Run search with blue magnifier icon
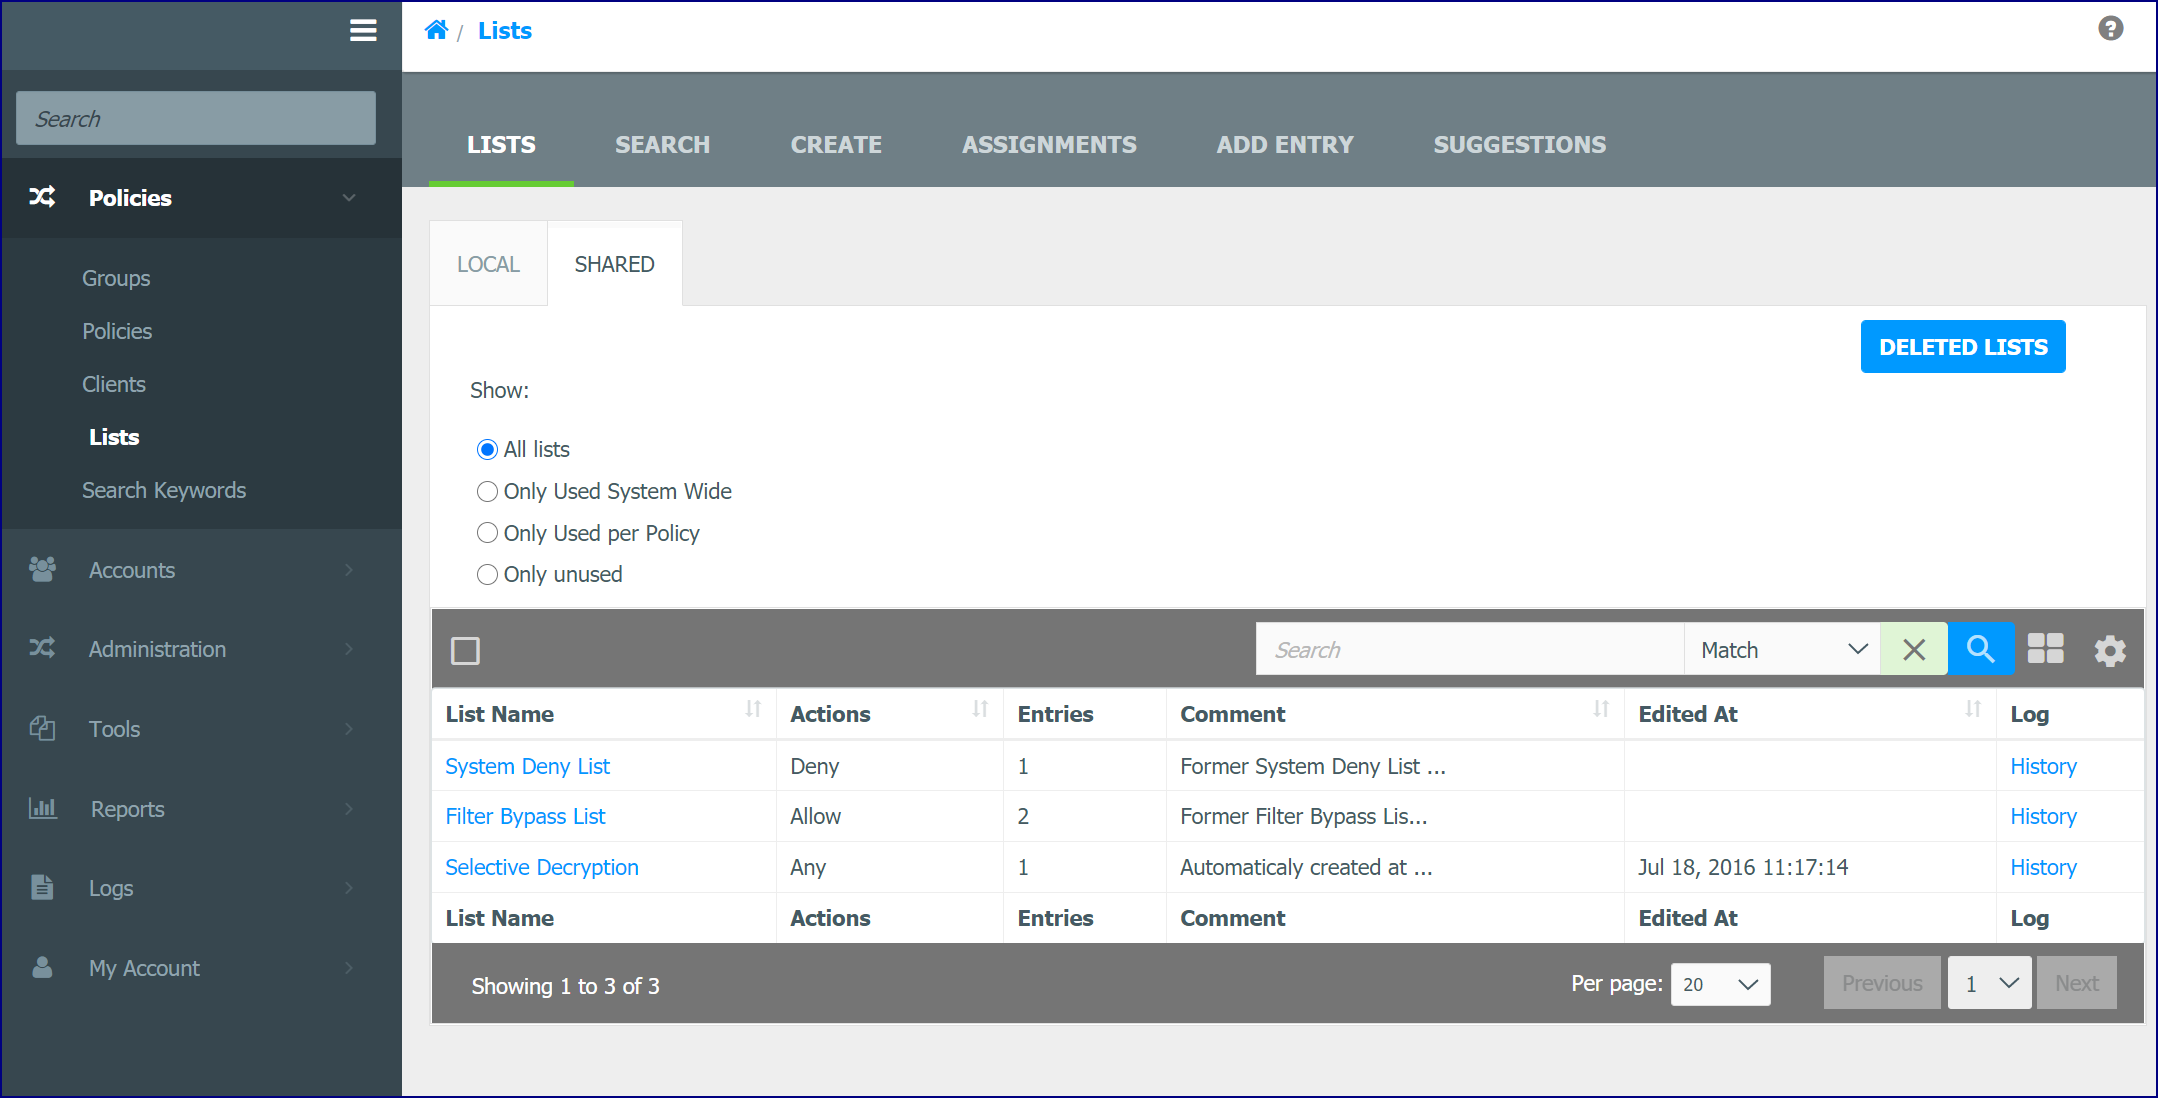This screenshot has width=2158, height=1098. click(1980, 649)
